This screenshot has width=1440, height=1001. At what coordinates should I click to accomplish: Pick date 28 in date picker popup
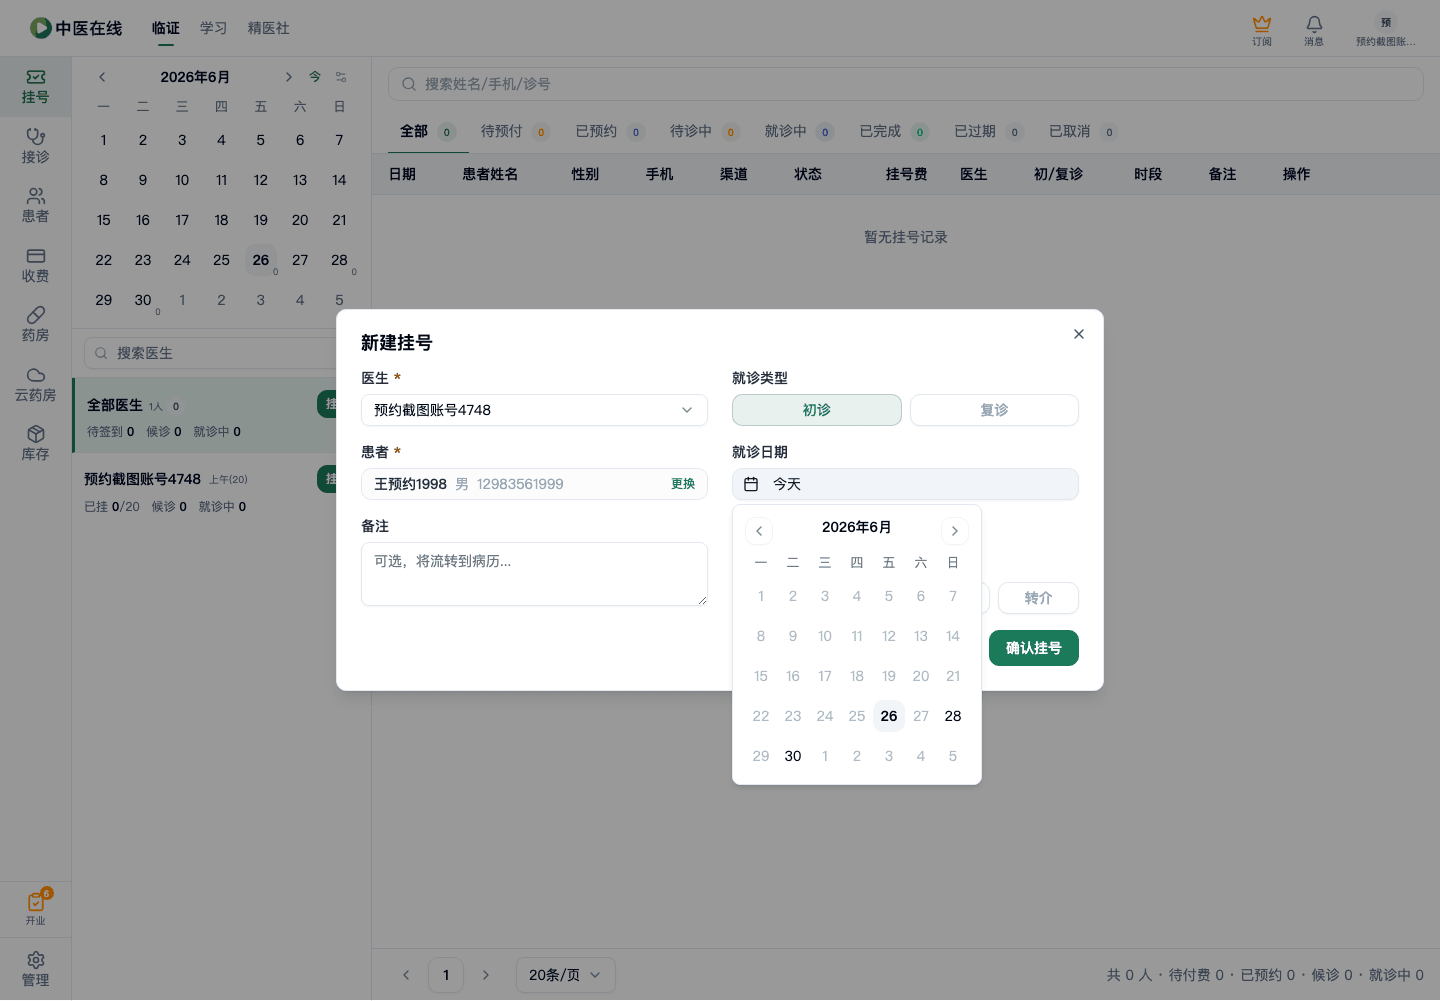(x=953, y=716)
